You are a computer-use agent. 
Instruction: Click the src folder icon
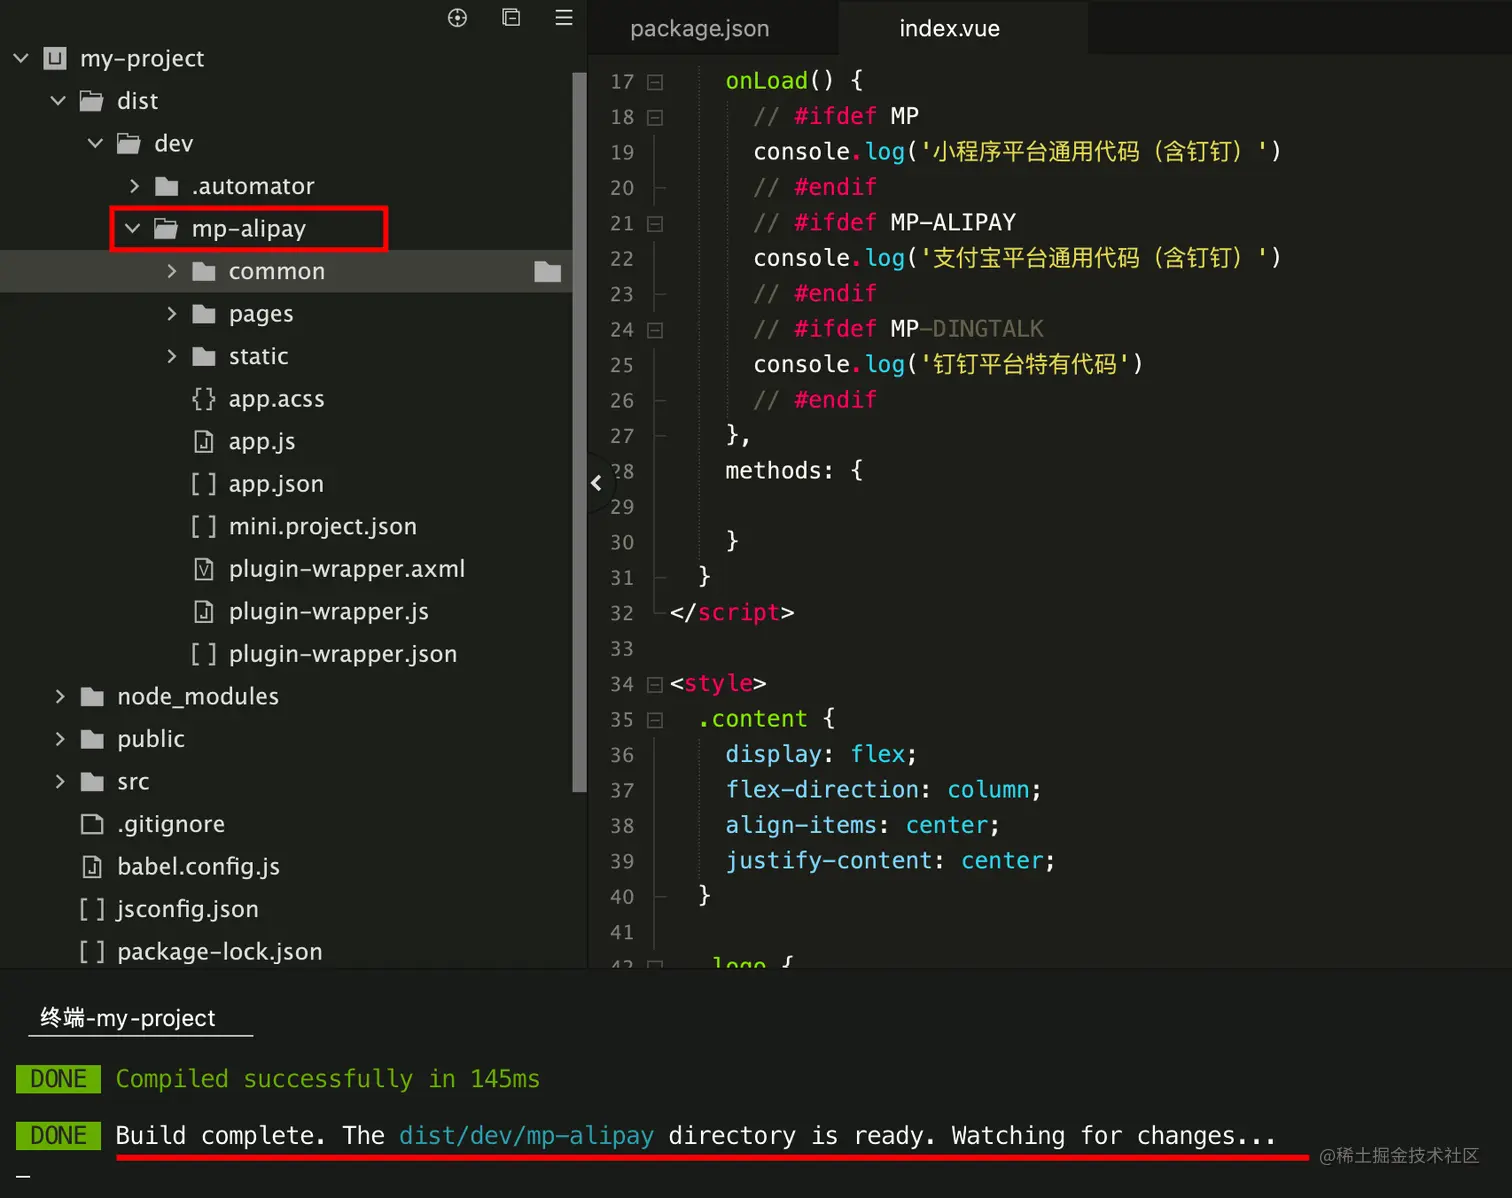click(92, 781)
